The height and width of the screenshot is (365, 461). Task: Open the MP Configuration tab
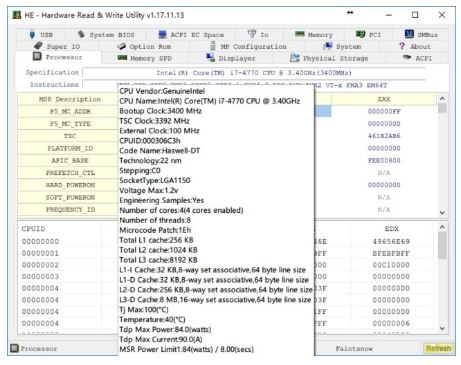tap(248, 47)
